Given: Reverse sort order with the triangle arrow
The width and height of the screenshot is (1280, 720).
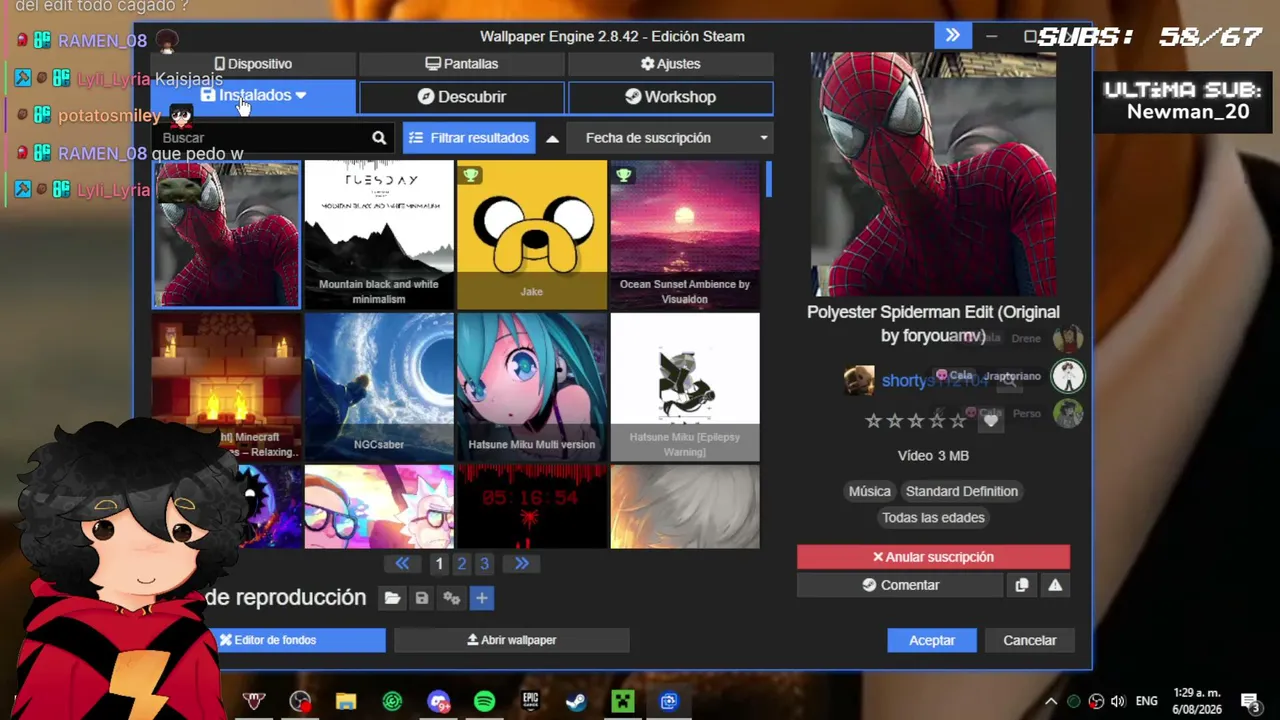Looking at the screenshot, I should click(x=552, y=138).
